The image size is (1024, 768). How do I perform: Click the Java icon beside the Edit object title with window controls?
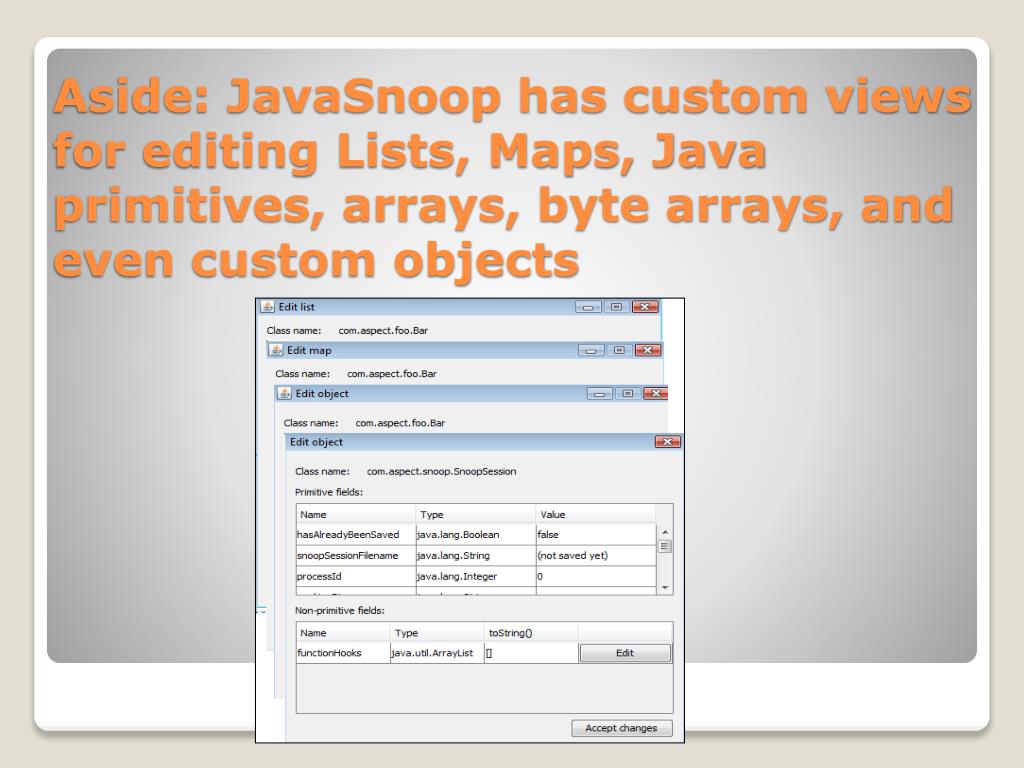pyautogui.click(x=284, y=393)
